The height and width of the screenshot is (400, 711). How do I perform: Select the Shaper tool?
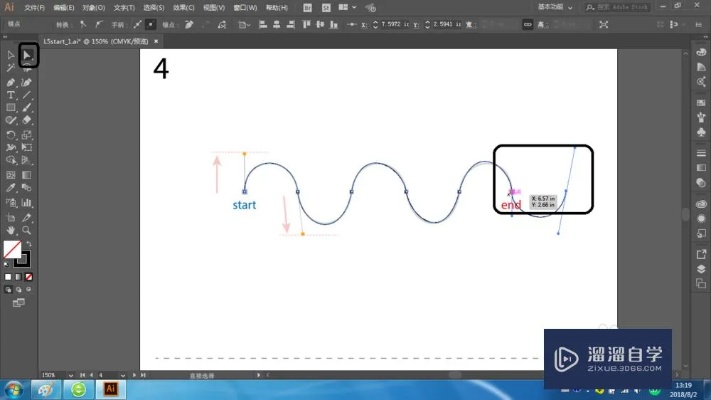coord(10,121)
